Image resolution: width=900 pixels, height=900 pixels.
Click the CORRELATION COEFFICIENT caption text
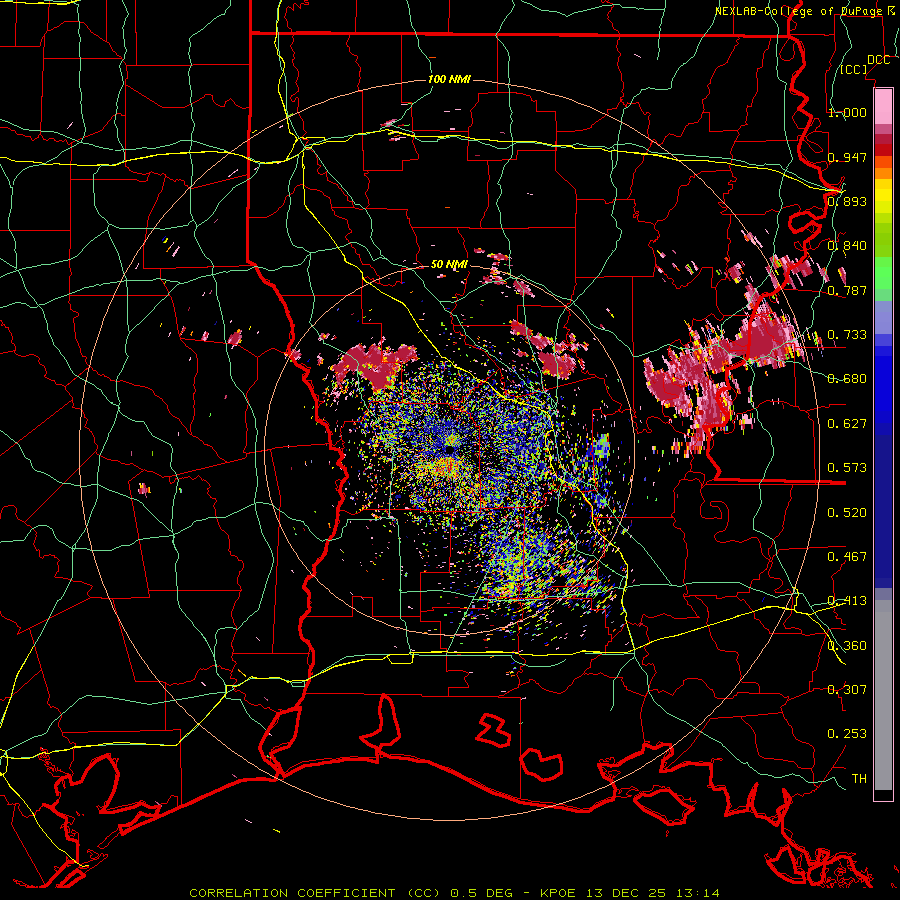292,893
